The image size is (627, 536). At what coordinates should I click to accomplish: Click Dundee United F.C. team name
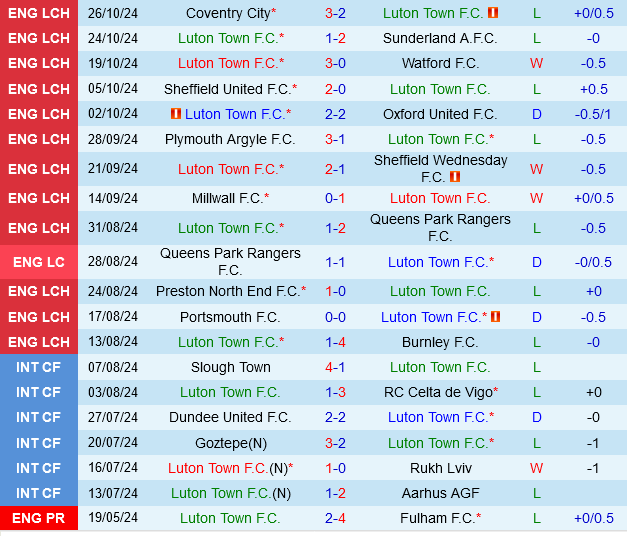coord(230,417)
